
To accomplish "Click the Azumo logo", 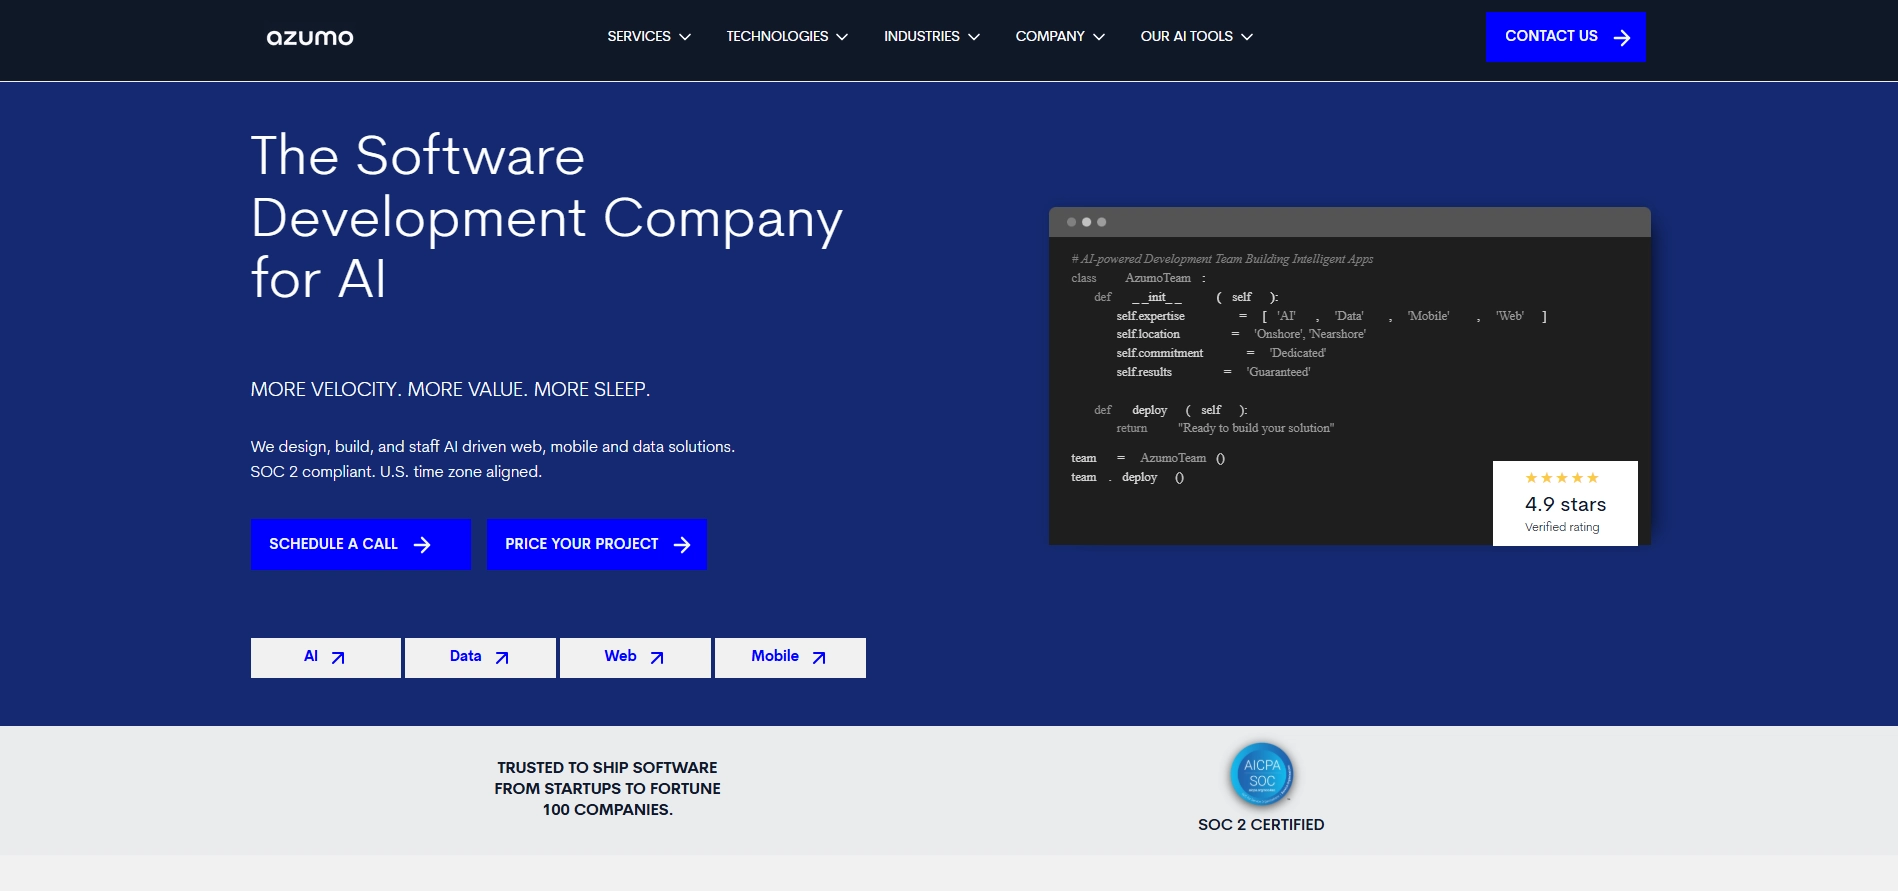I will pos(309,37).
